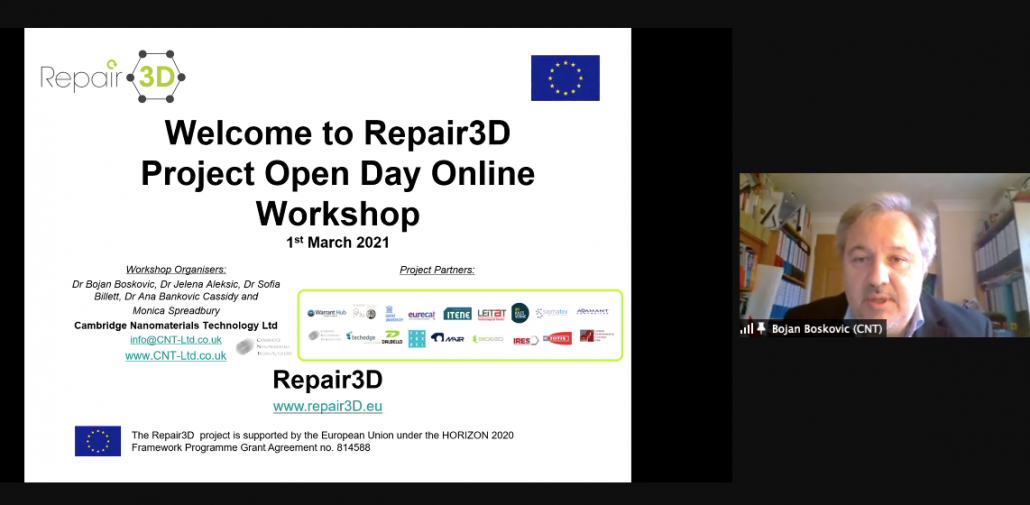
Task: Click the 'Welcome to Repair3D' title line
Action: point(338,132)
